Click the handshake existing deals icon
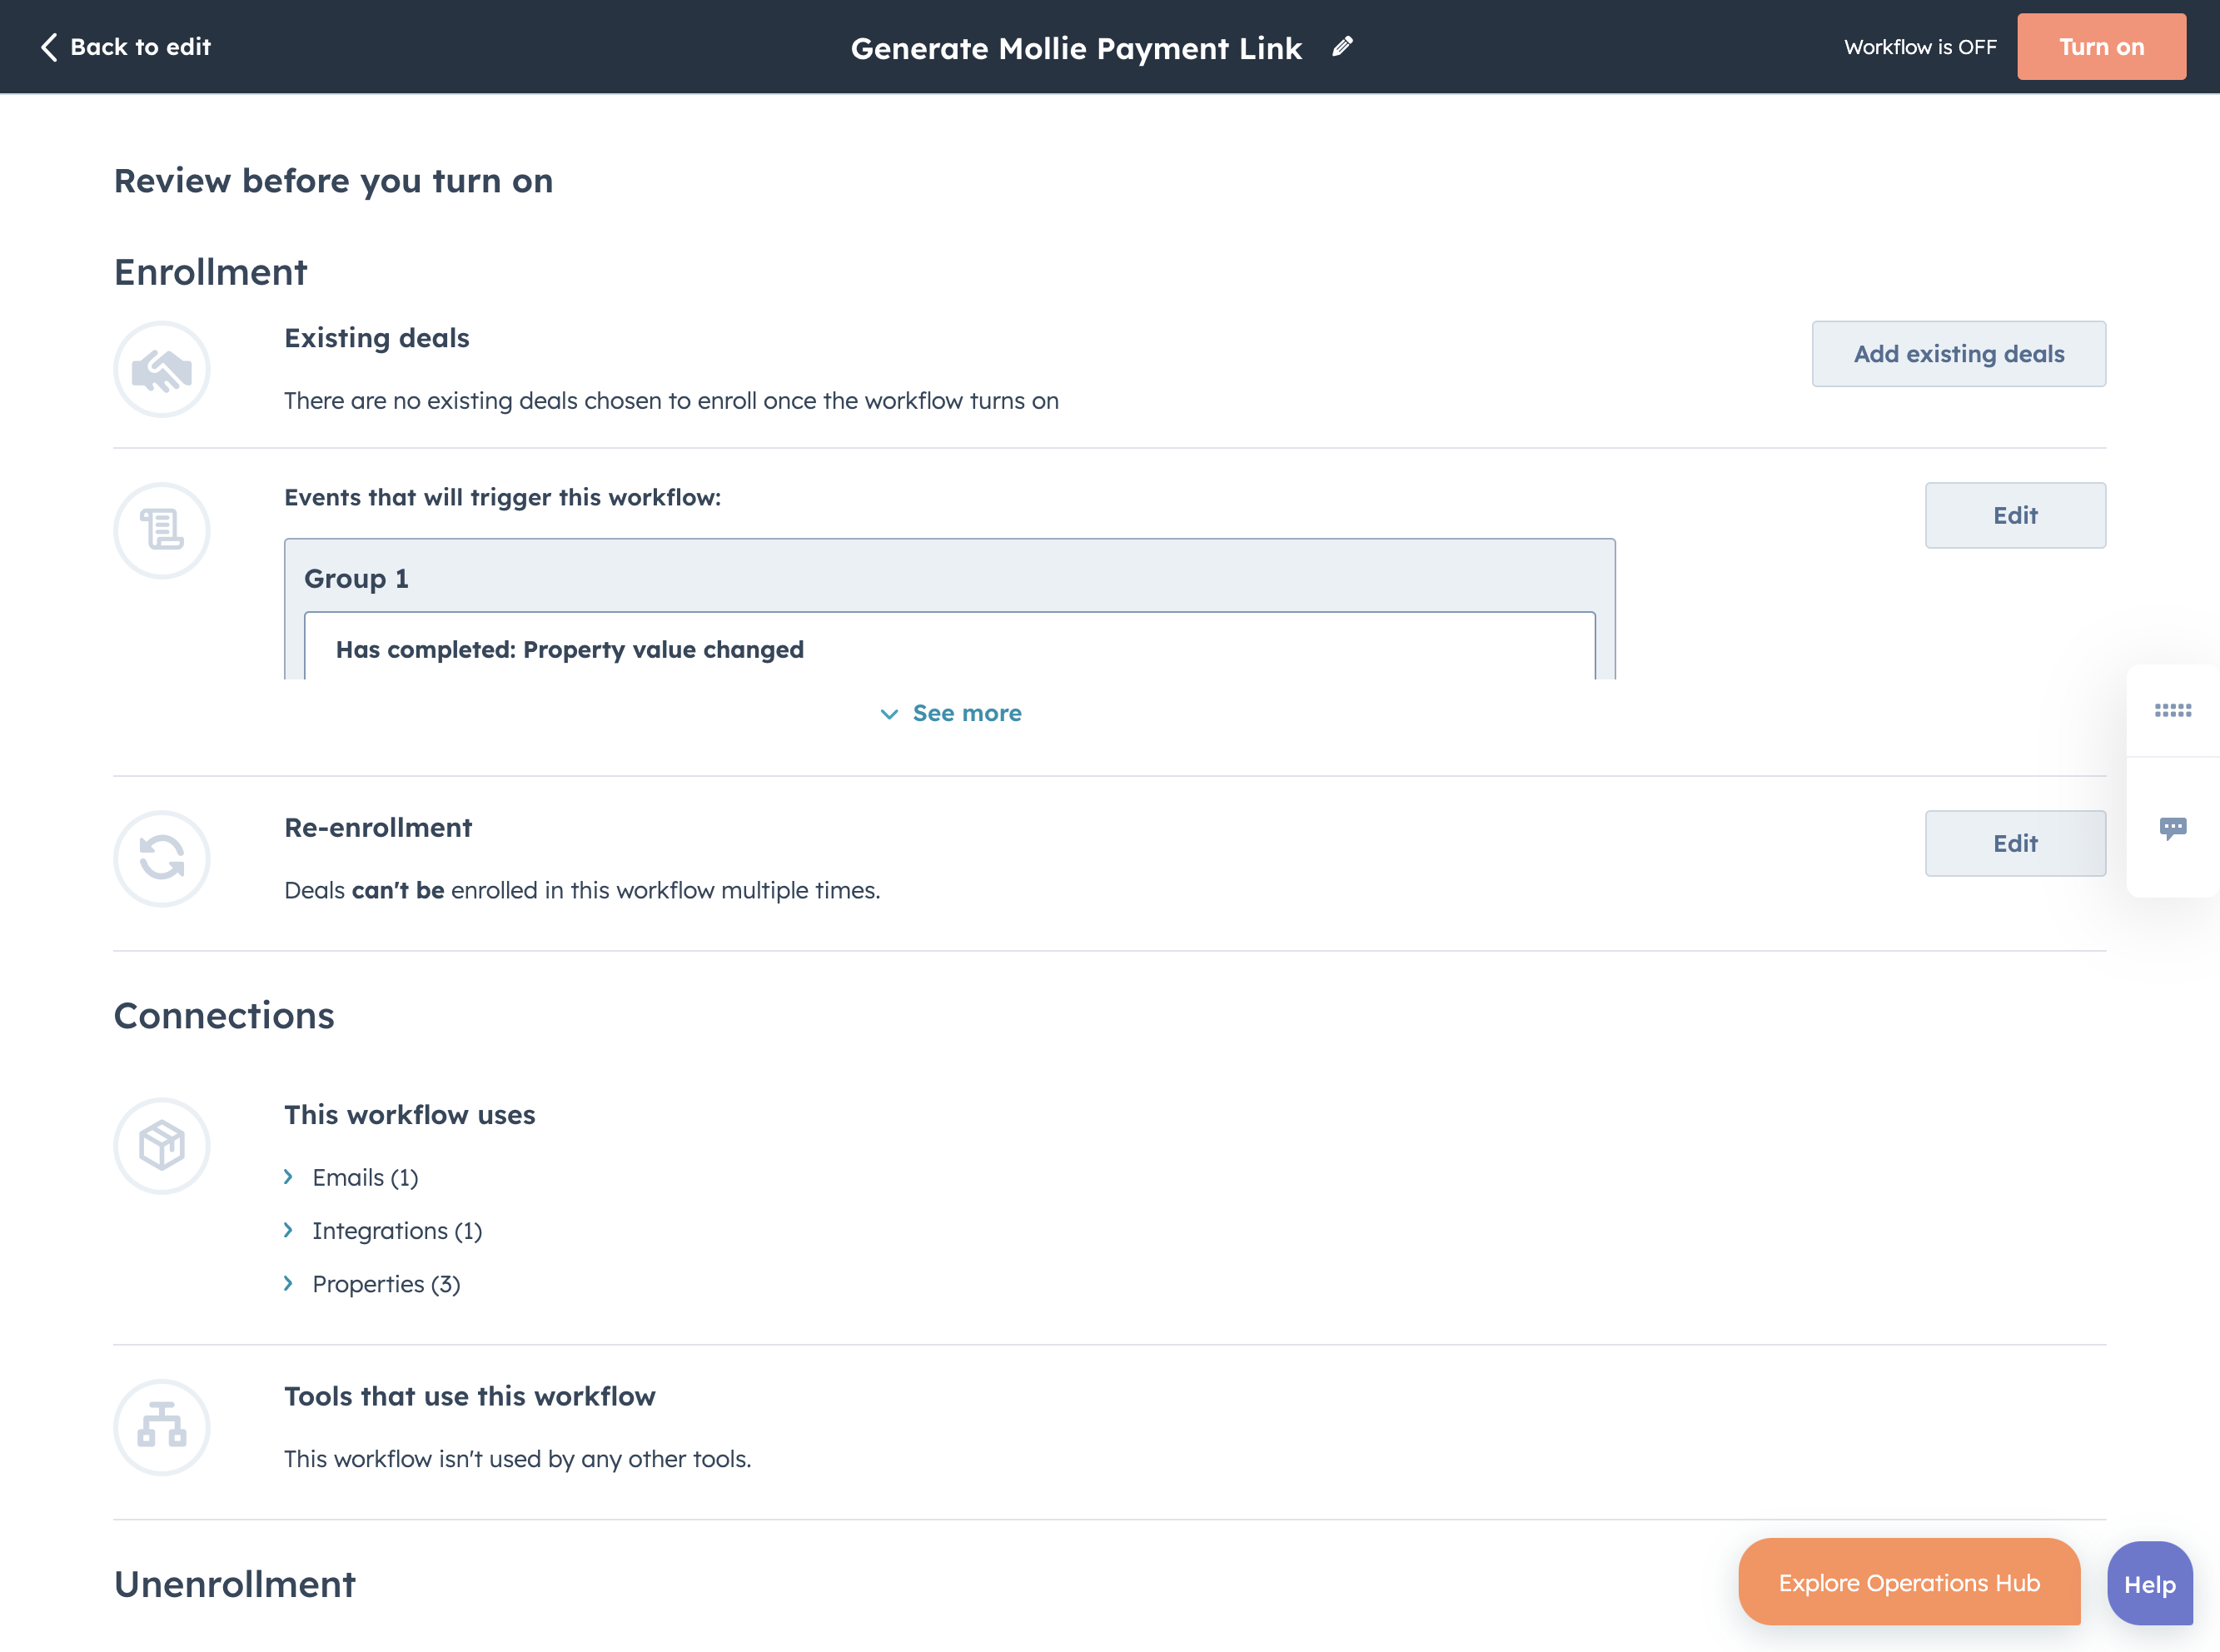This screenshot has width=2220, height=1652. (x=162, y=369)
